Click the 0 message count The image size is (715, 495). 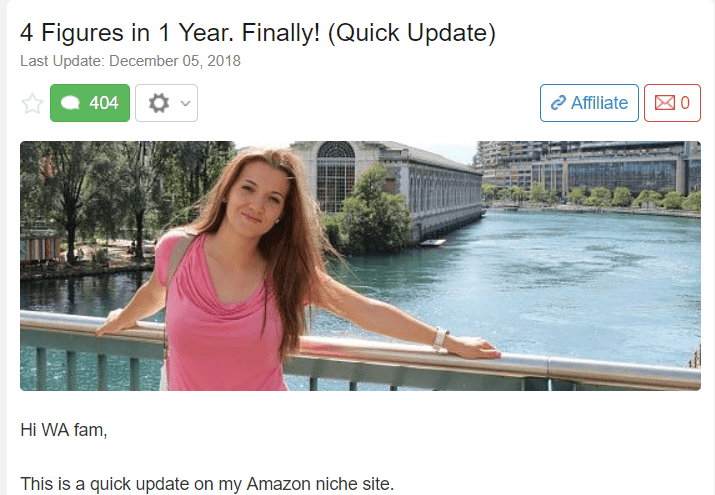point(684,103)
